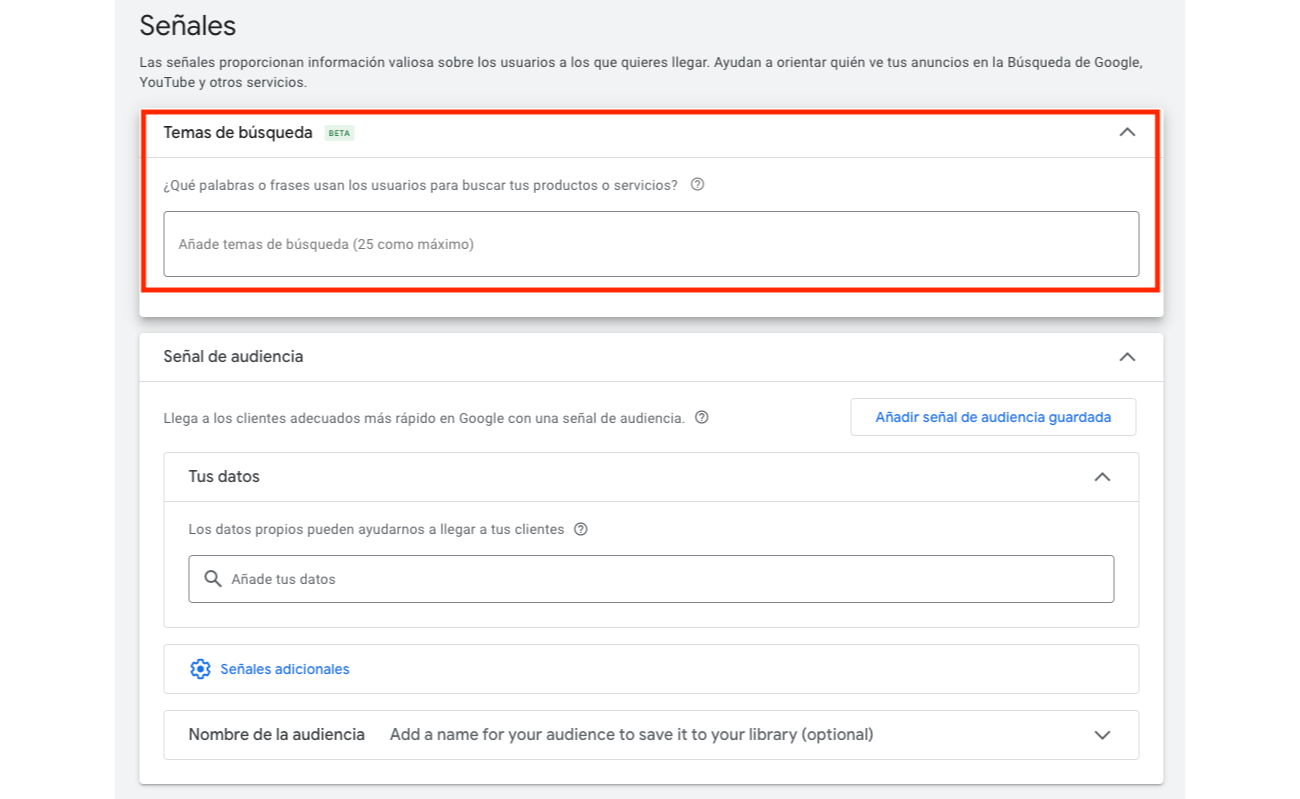Click help icon next to search themes question
The height and width of the screenshot is (799, 1300).
pos(698,184)
